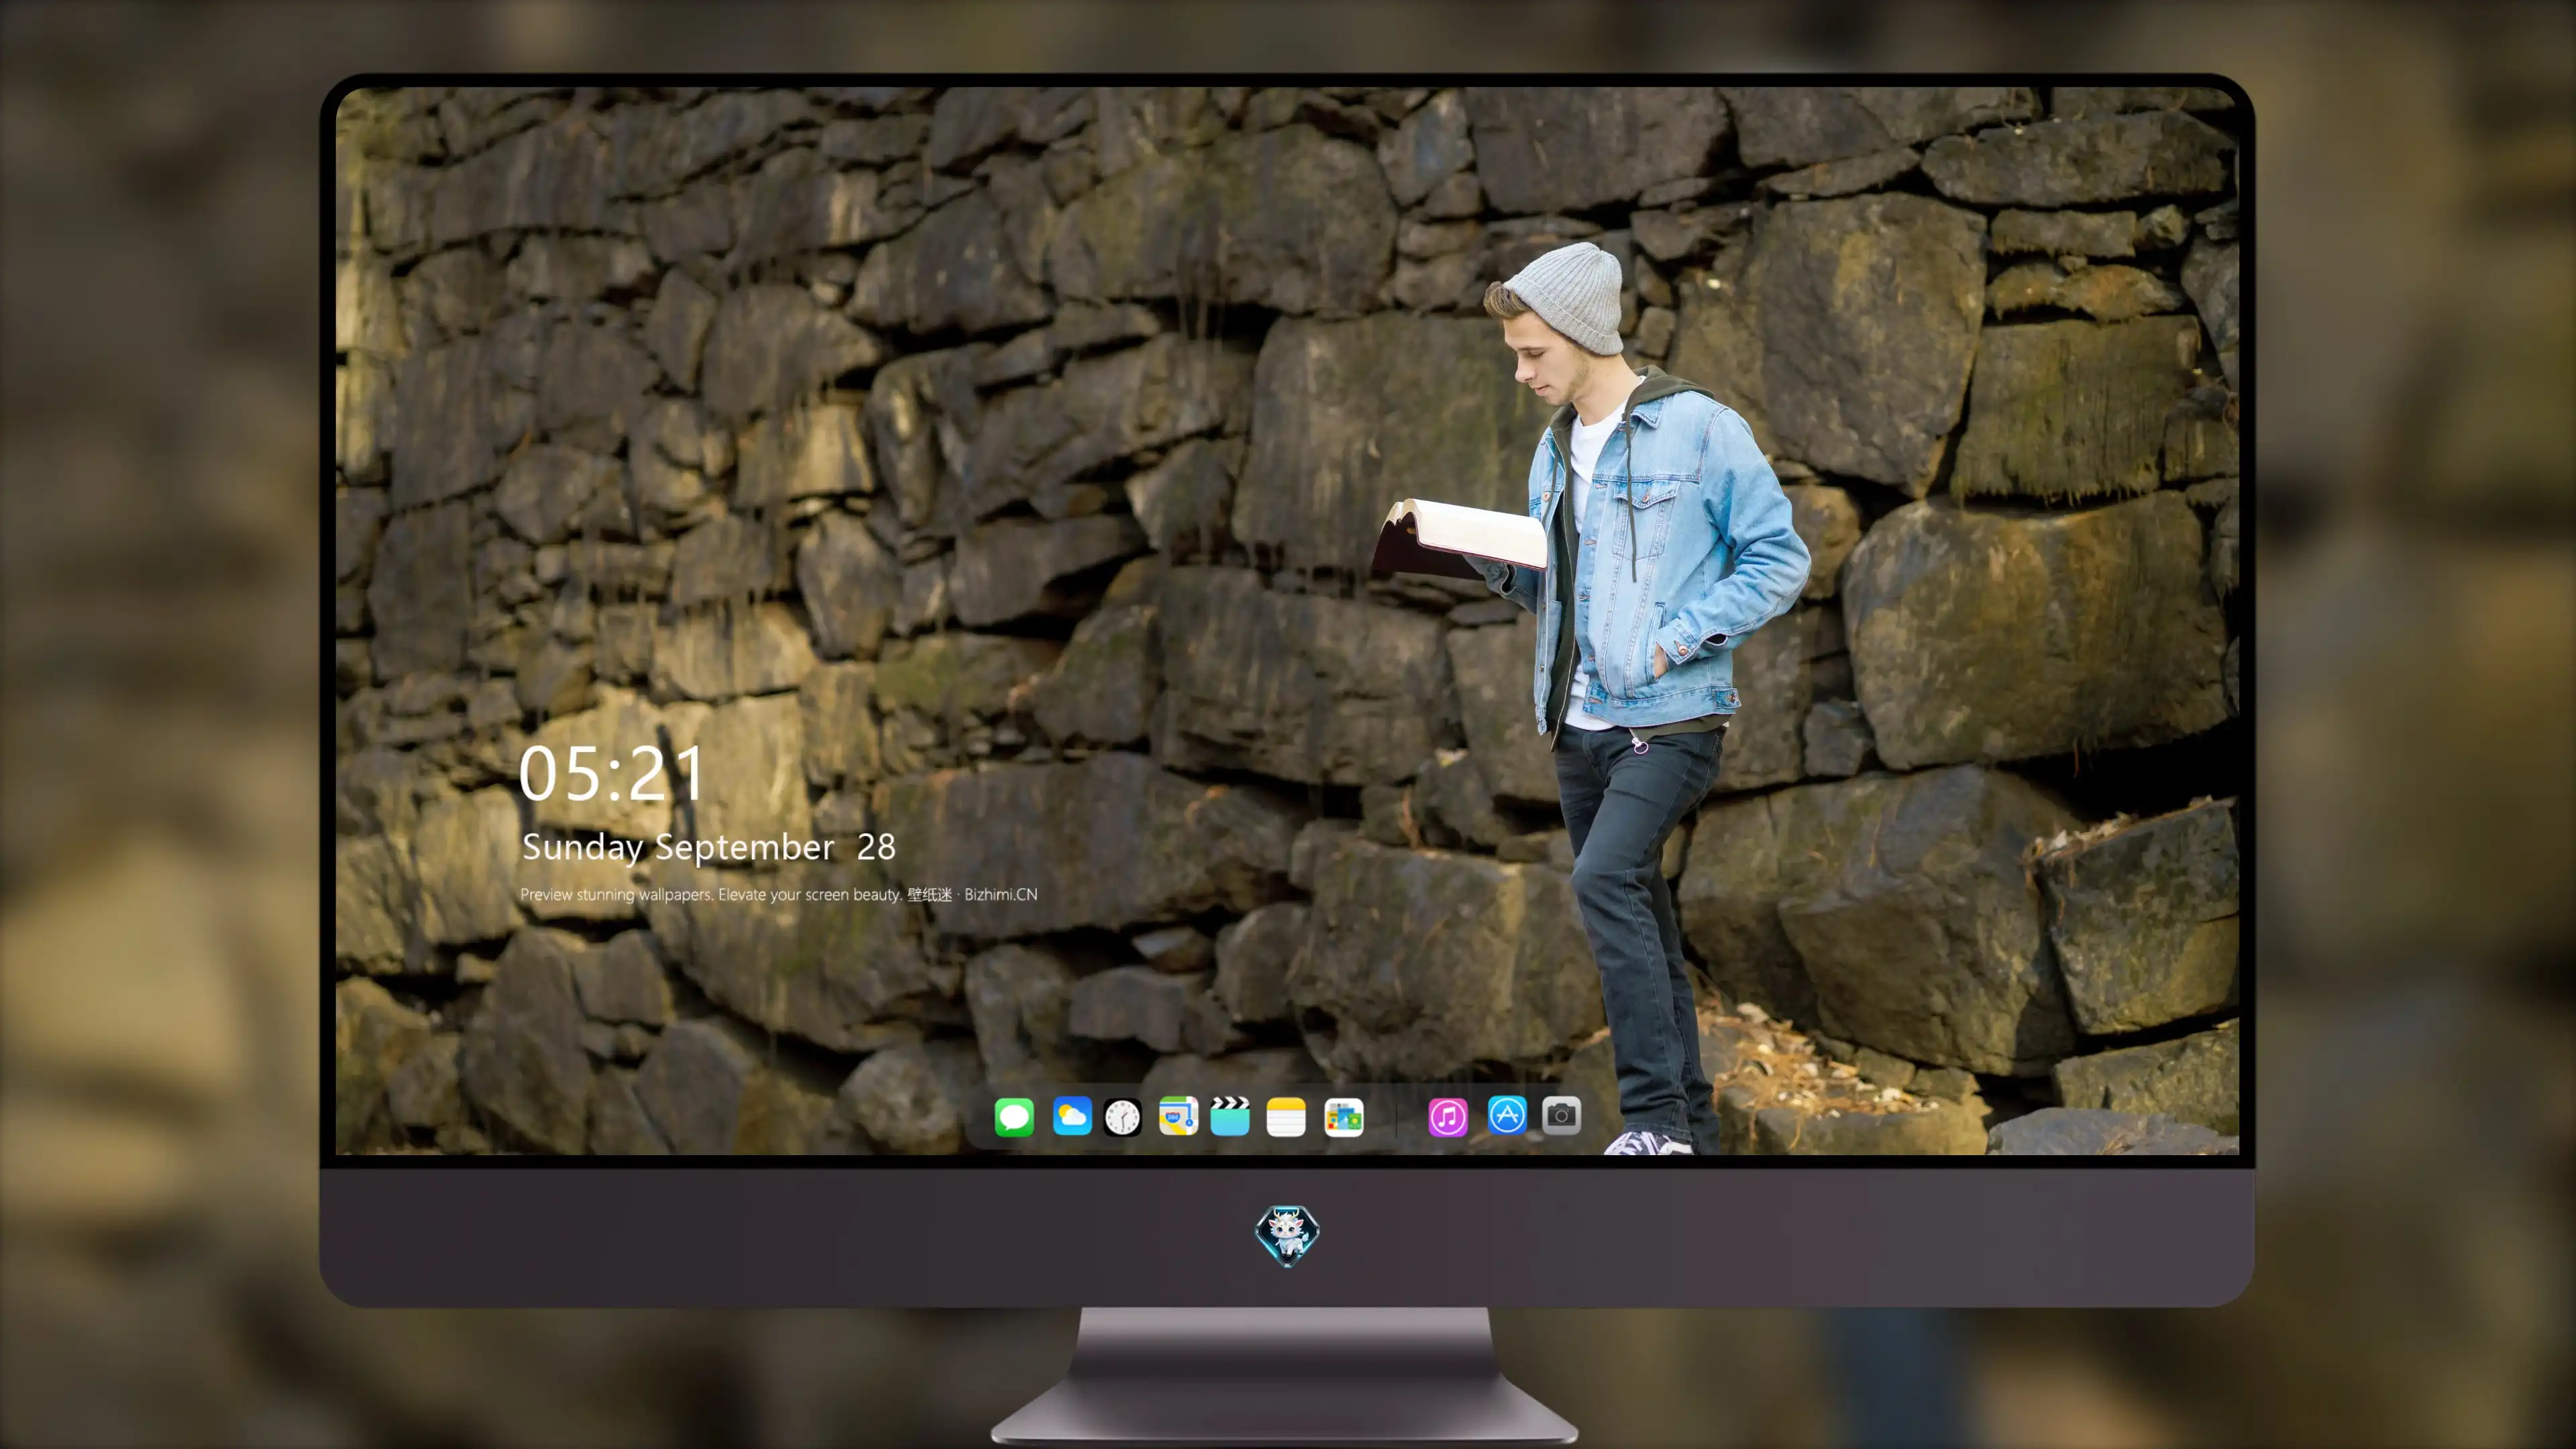Image resolution: width=2576 pixels, height=1449 pixels.
Task: Launch the Maps app from the dock
Action: point(1178,1116)
